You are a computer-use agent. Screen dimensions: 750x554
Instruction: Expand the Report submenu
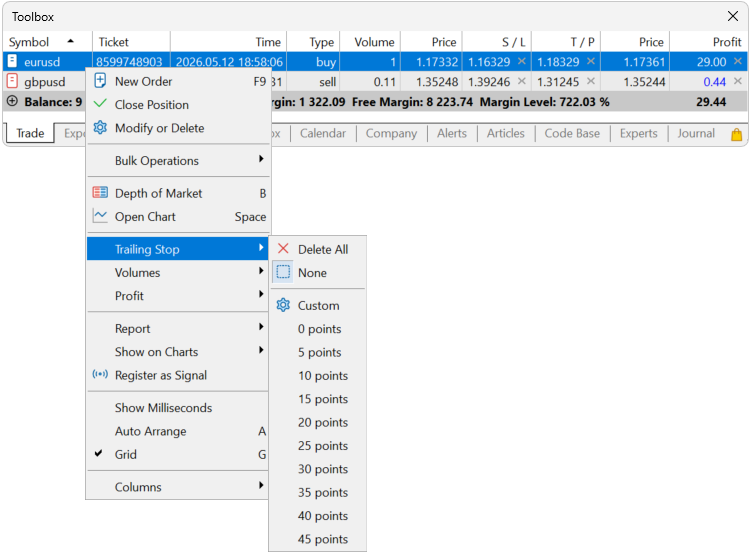[177, 328]
